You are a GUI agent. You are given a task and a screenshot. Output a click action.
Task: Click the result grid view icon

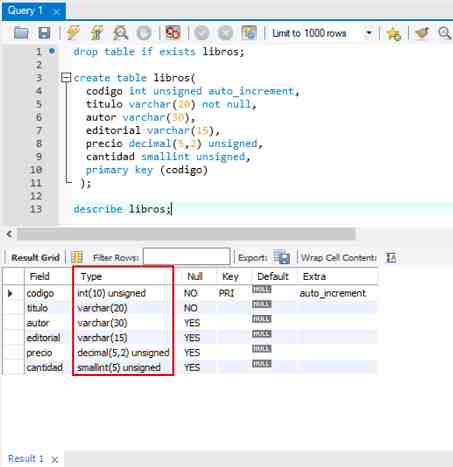tap(77, 257)
